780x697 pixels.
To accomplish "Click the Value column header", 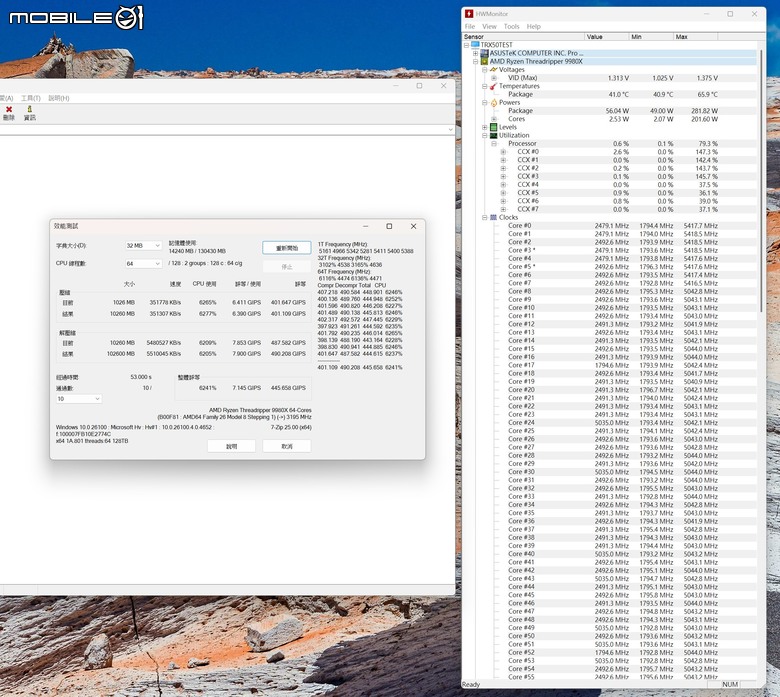I will [x=606, y=37].
